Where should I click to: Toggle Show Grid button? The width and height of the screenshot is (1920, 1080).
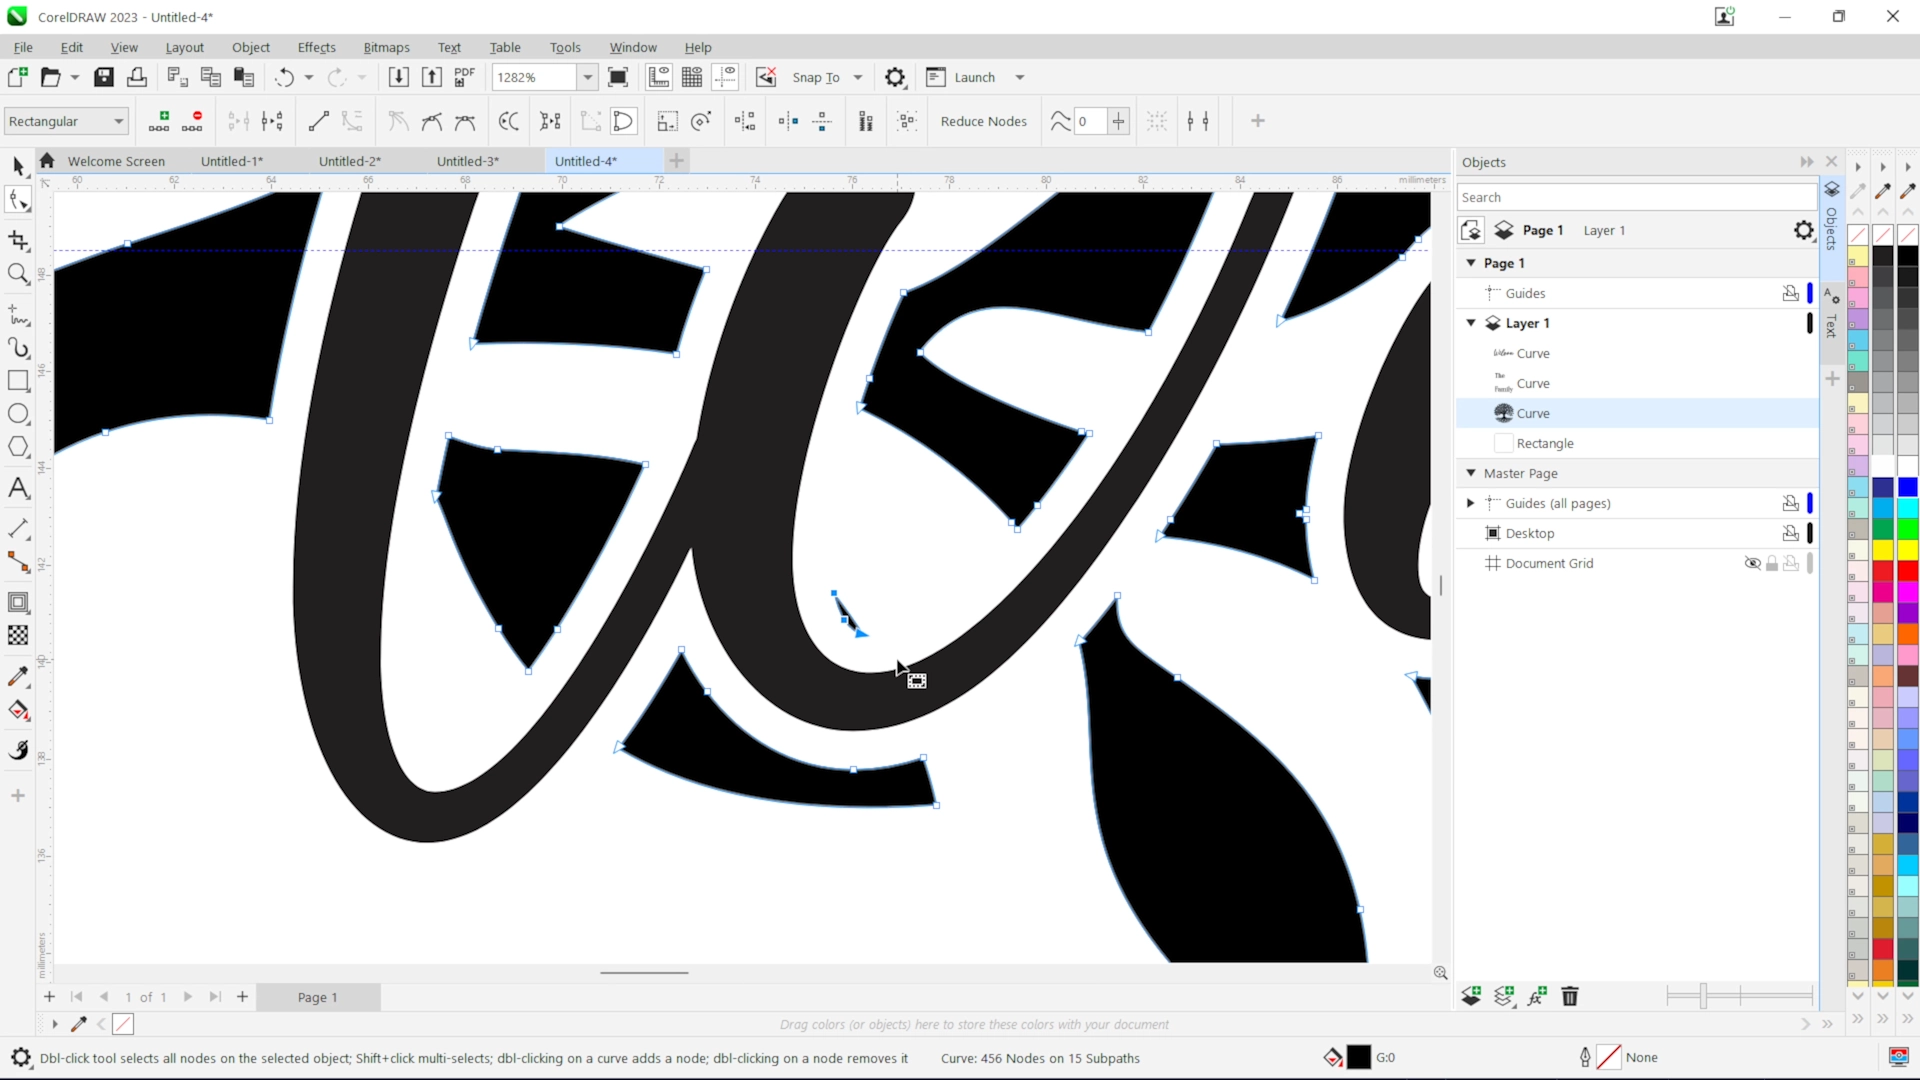coord(692,77)
